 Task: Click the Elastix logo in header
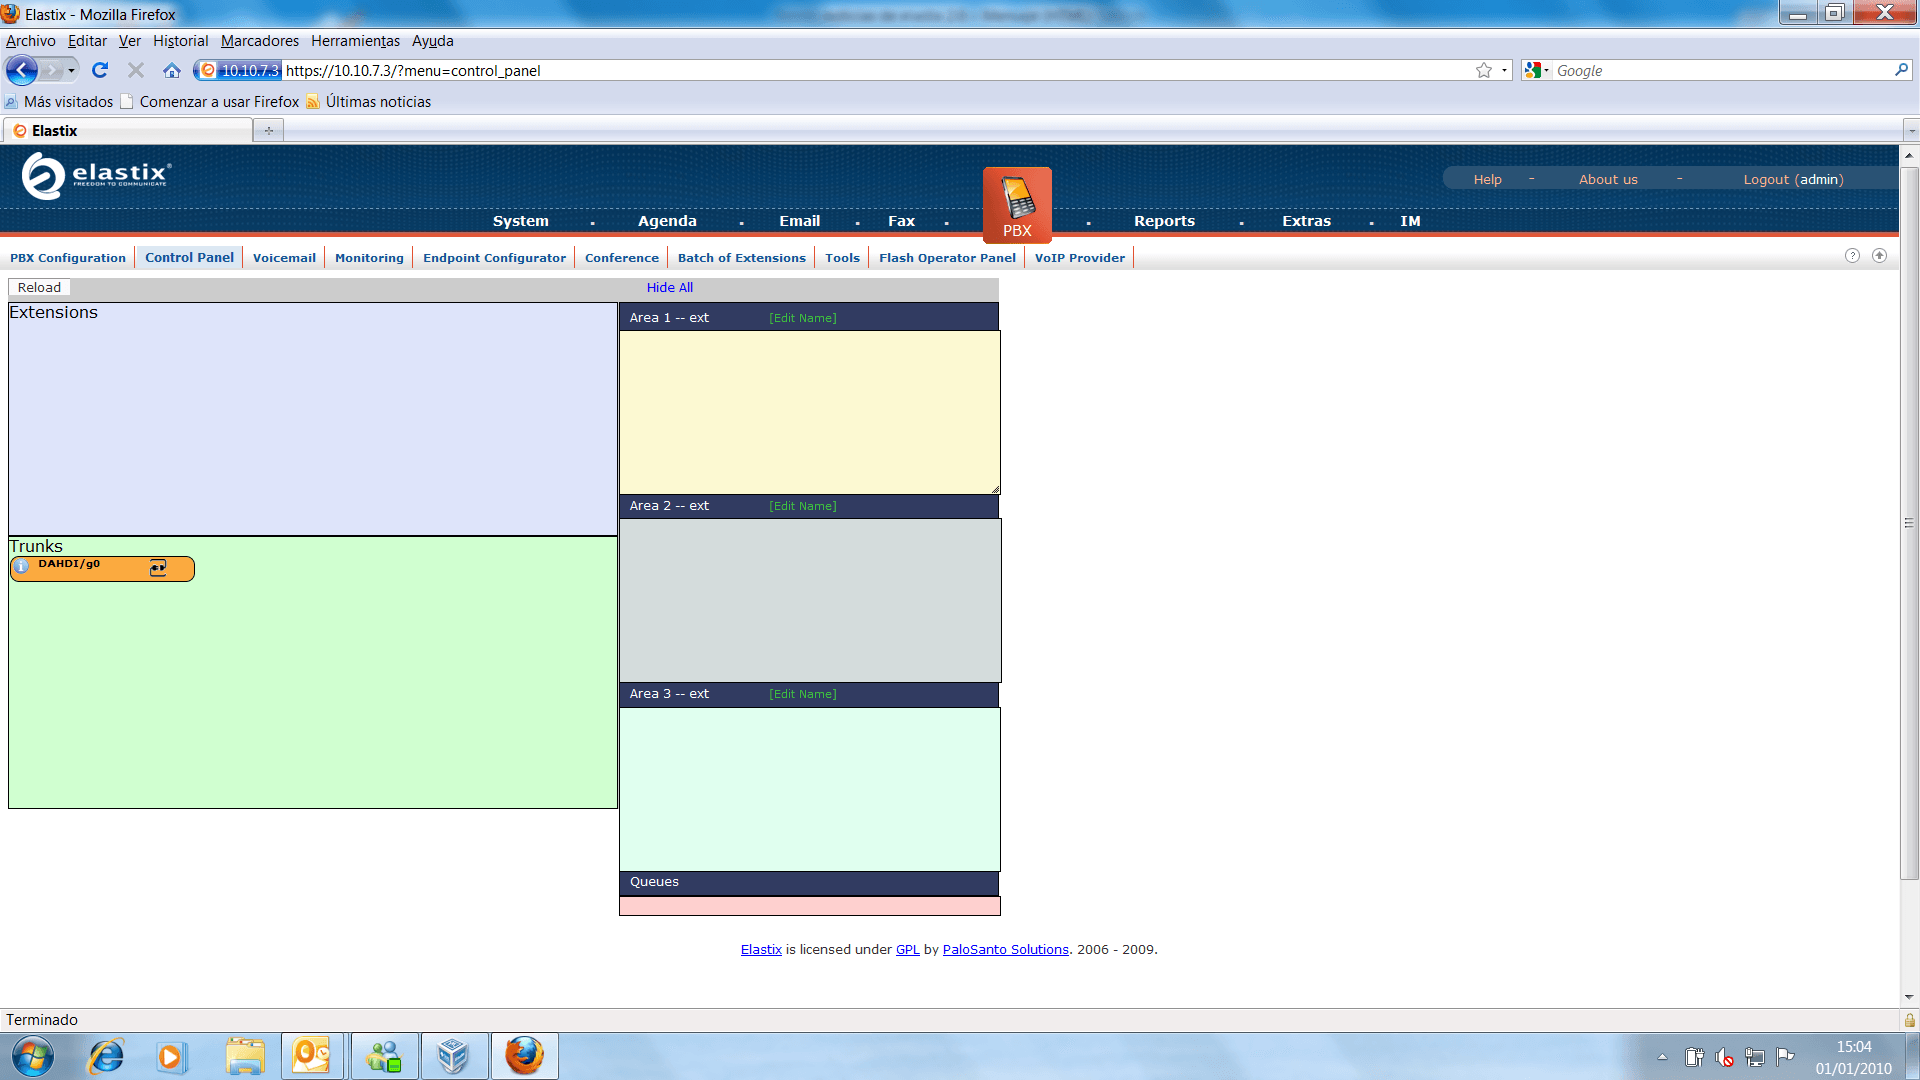[96, 176]
